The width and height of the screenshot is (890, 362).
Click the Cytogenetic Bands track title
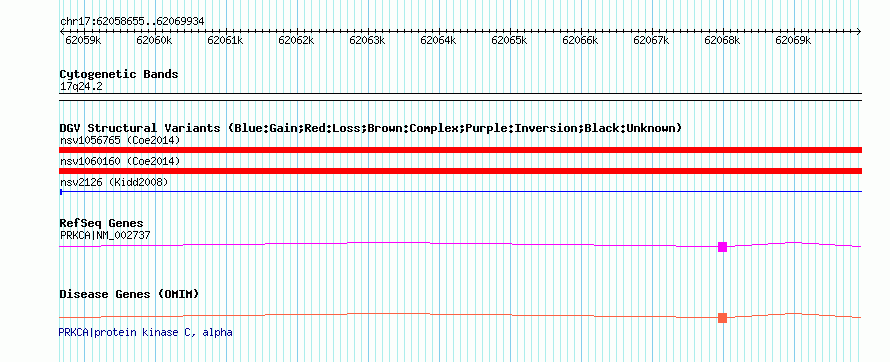coord(119,74)
